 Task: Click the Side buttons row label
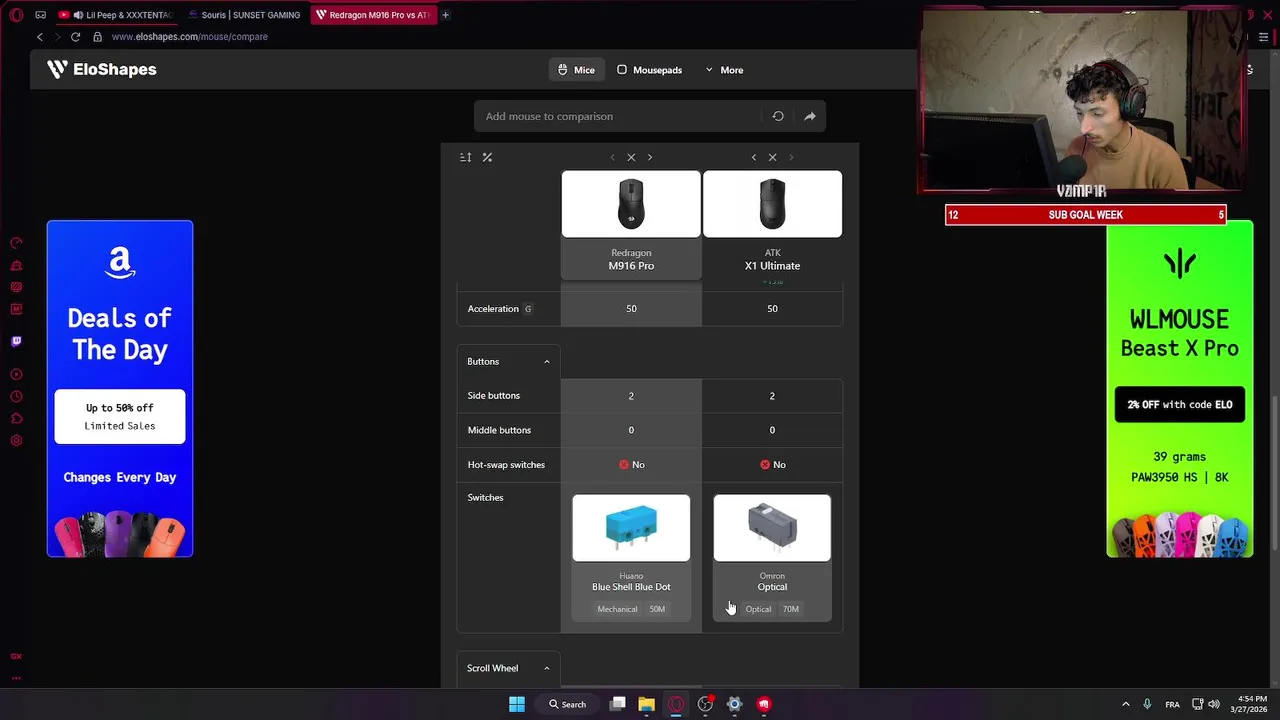494,396
